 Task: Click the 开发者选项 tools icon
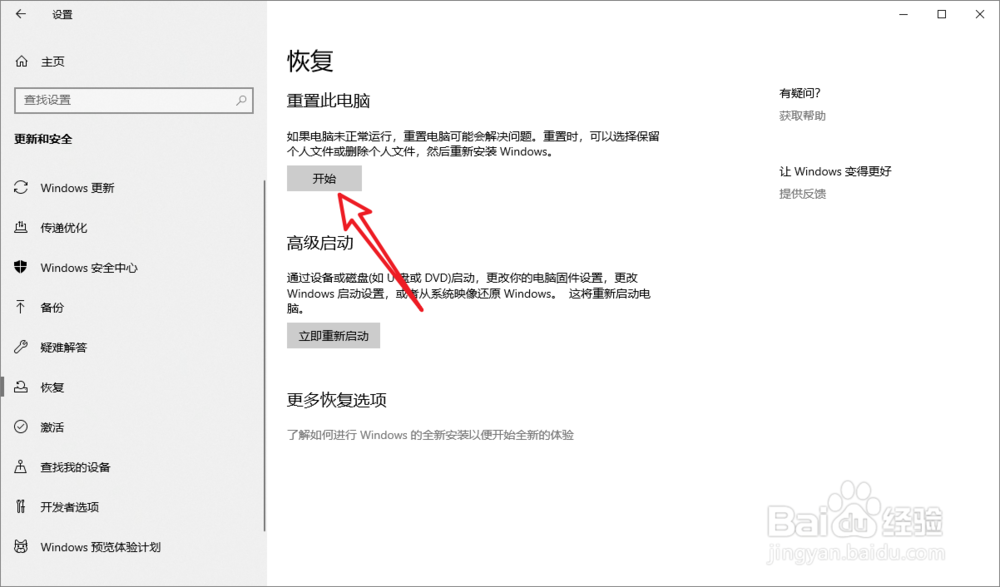21,507
